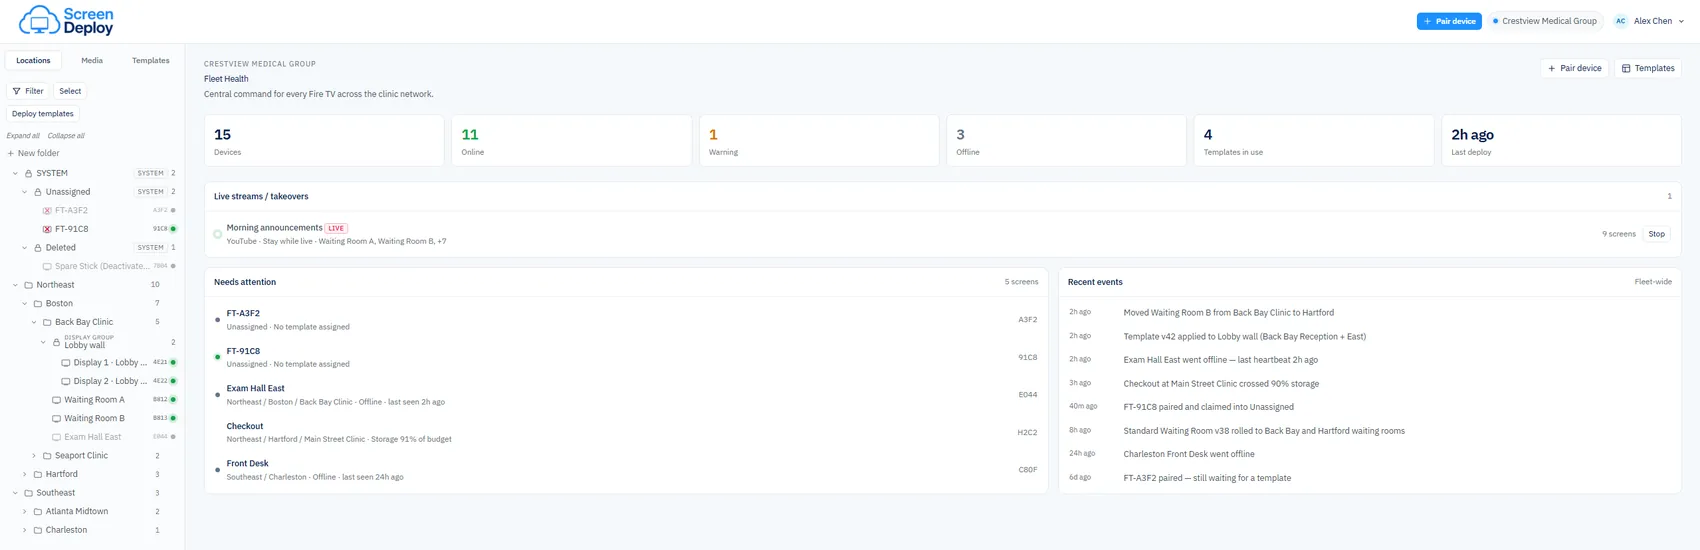Switch to the Locations tab
Image resolution: width=1700 pixels, height=550 pixels.
click(33, 61)
